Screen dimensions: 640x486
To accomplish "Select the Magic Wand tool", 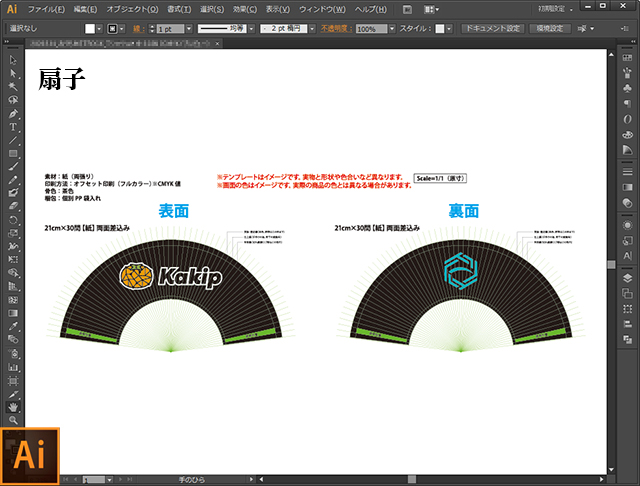I will click(13, 87).
